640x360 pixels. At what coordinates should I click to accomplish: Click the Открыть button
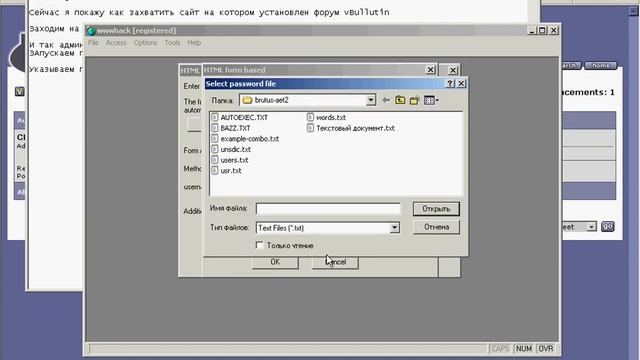[436, 209]
